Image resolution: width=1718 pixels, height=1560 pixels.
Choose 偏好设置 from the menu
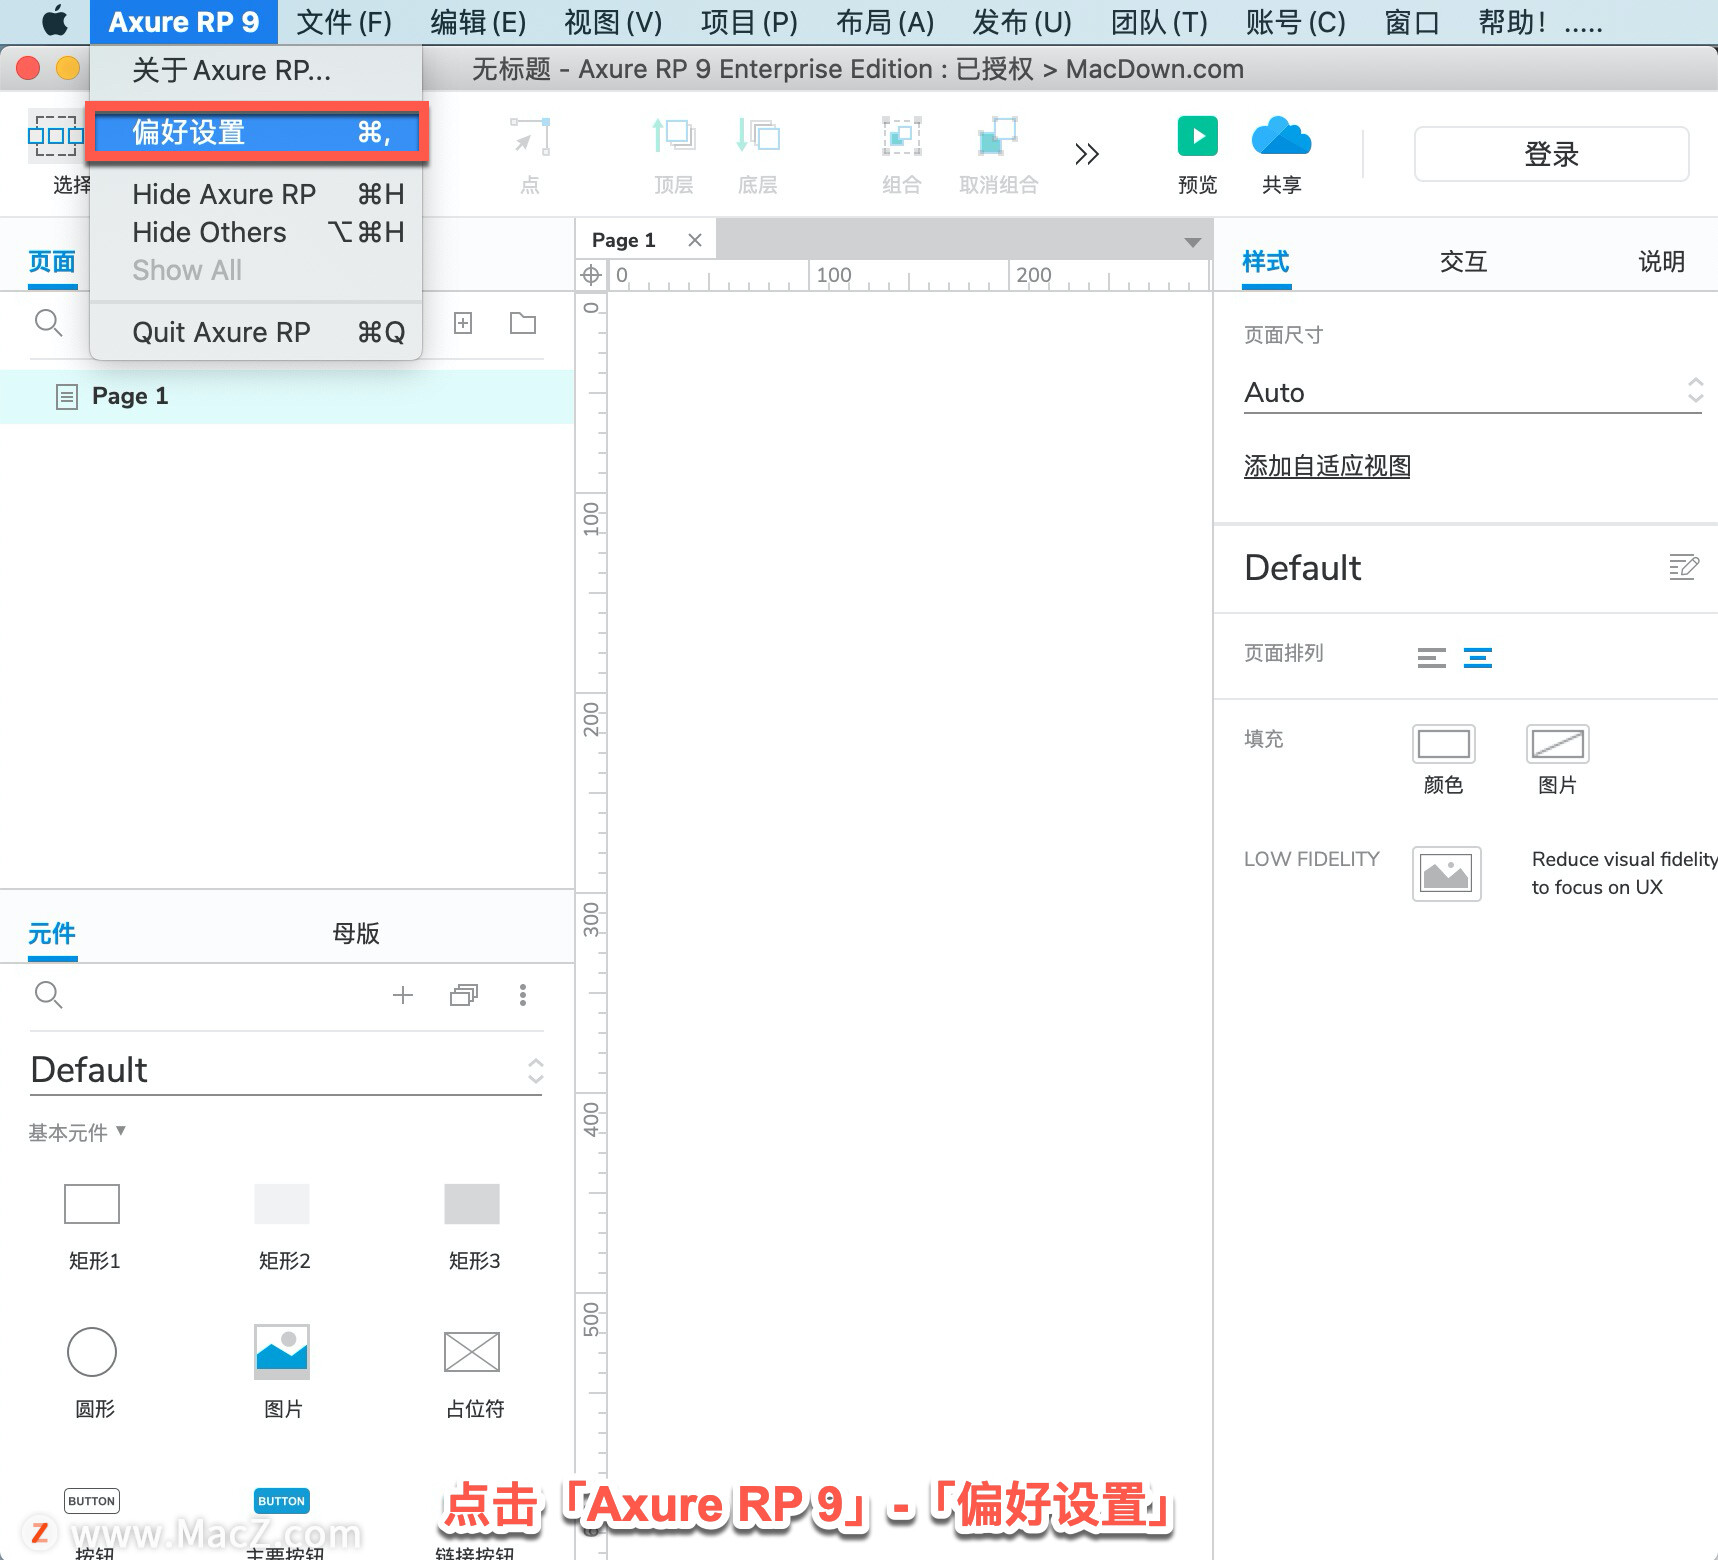click(x=258, y=132)
